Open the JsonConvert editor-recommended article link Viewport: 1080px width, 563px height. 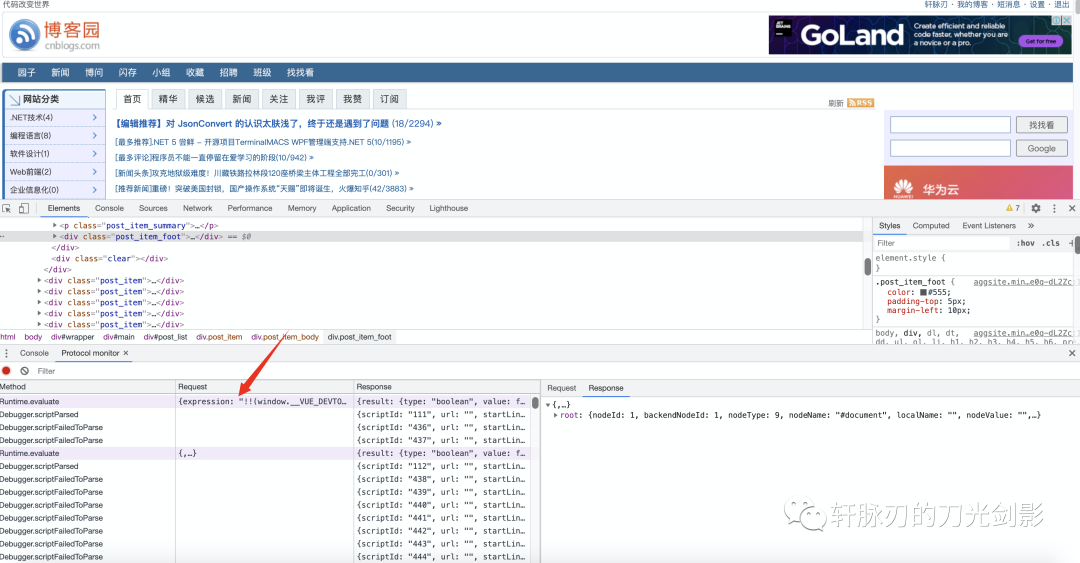click(278, 124)
